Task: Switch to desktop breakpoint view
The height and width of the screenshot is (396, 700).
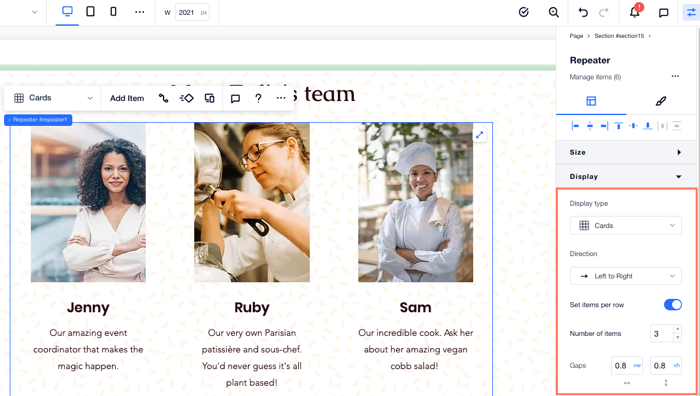Action: [x=67, y=12]
